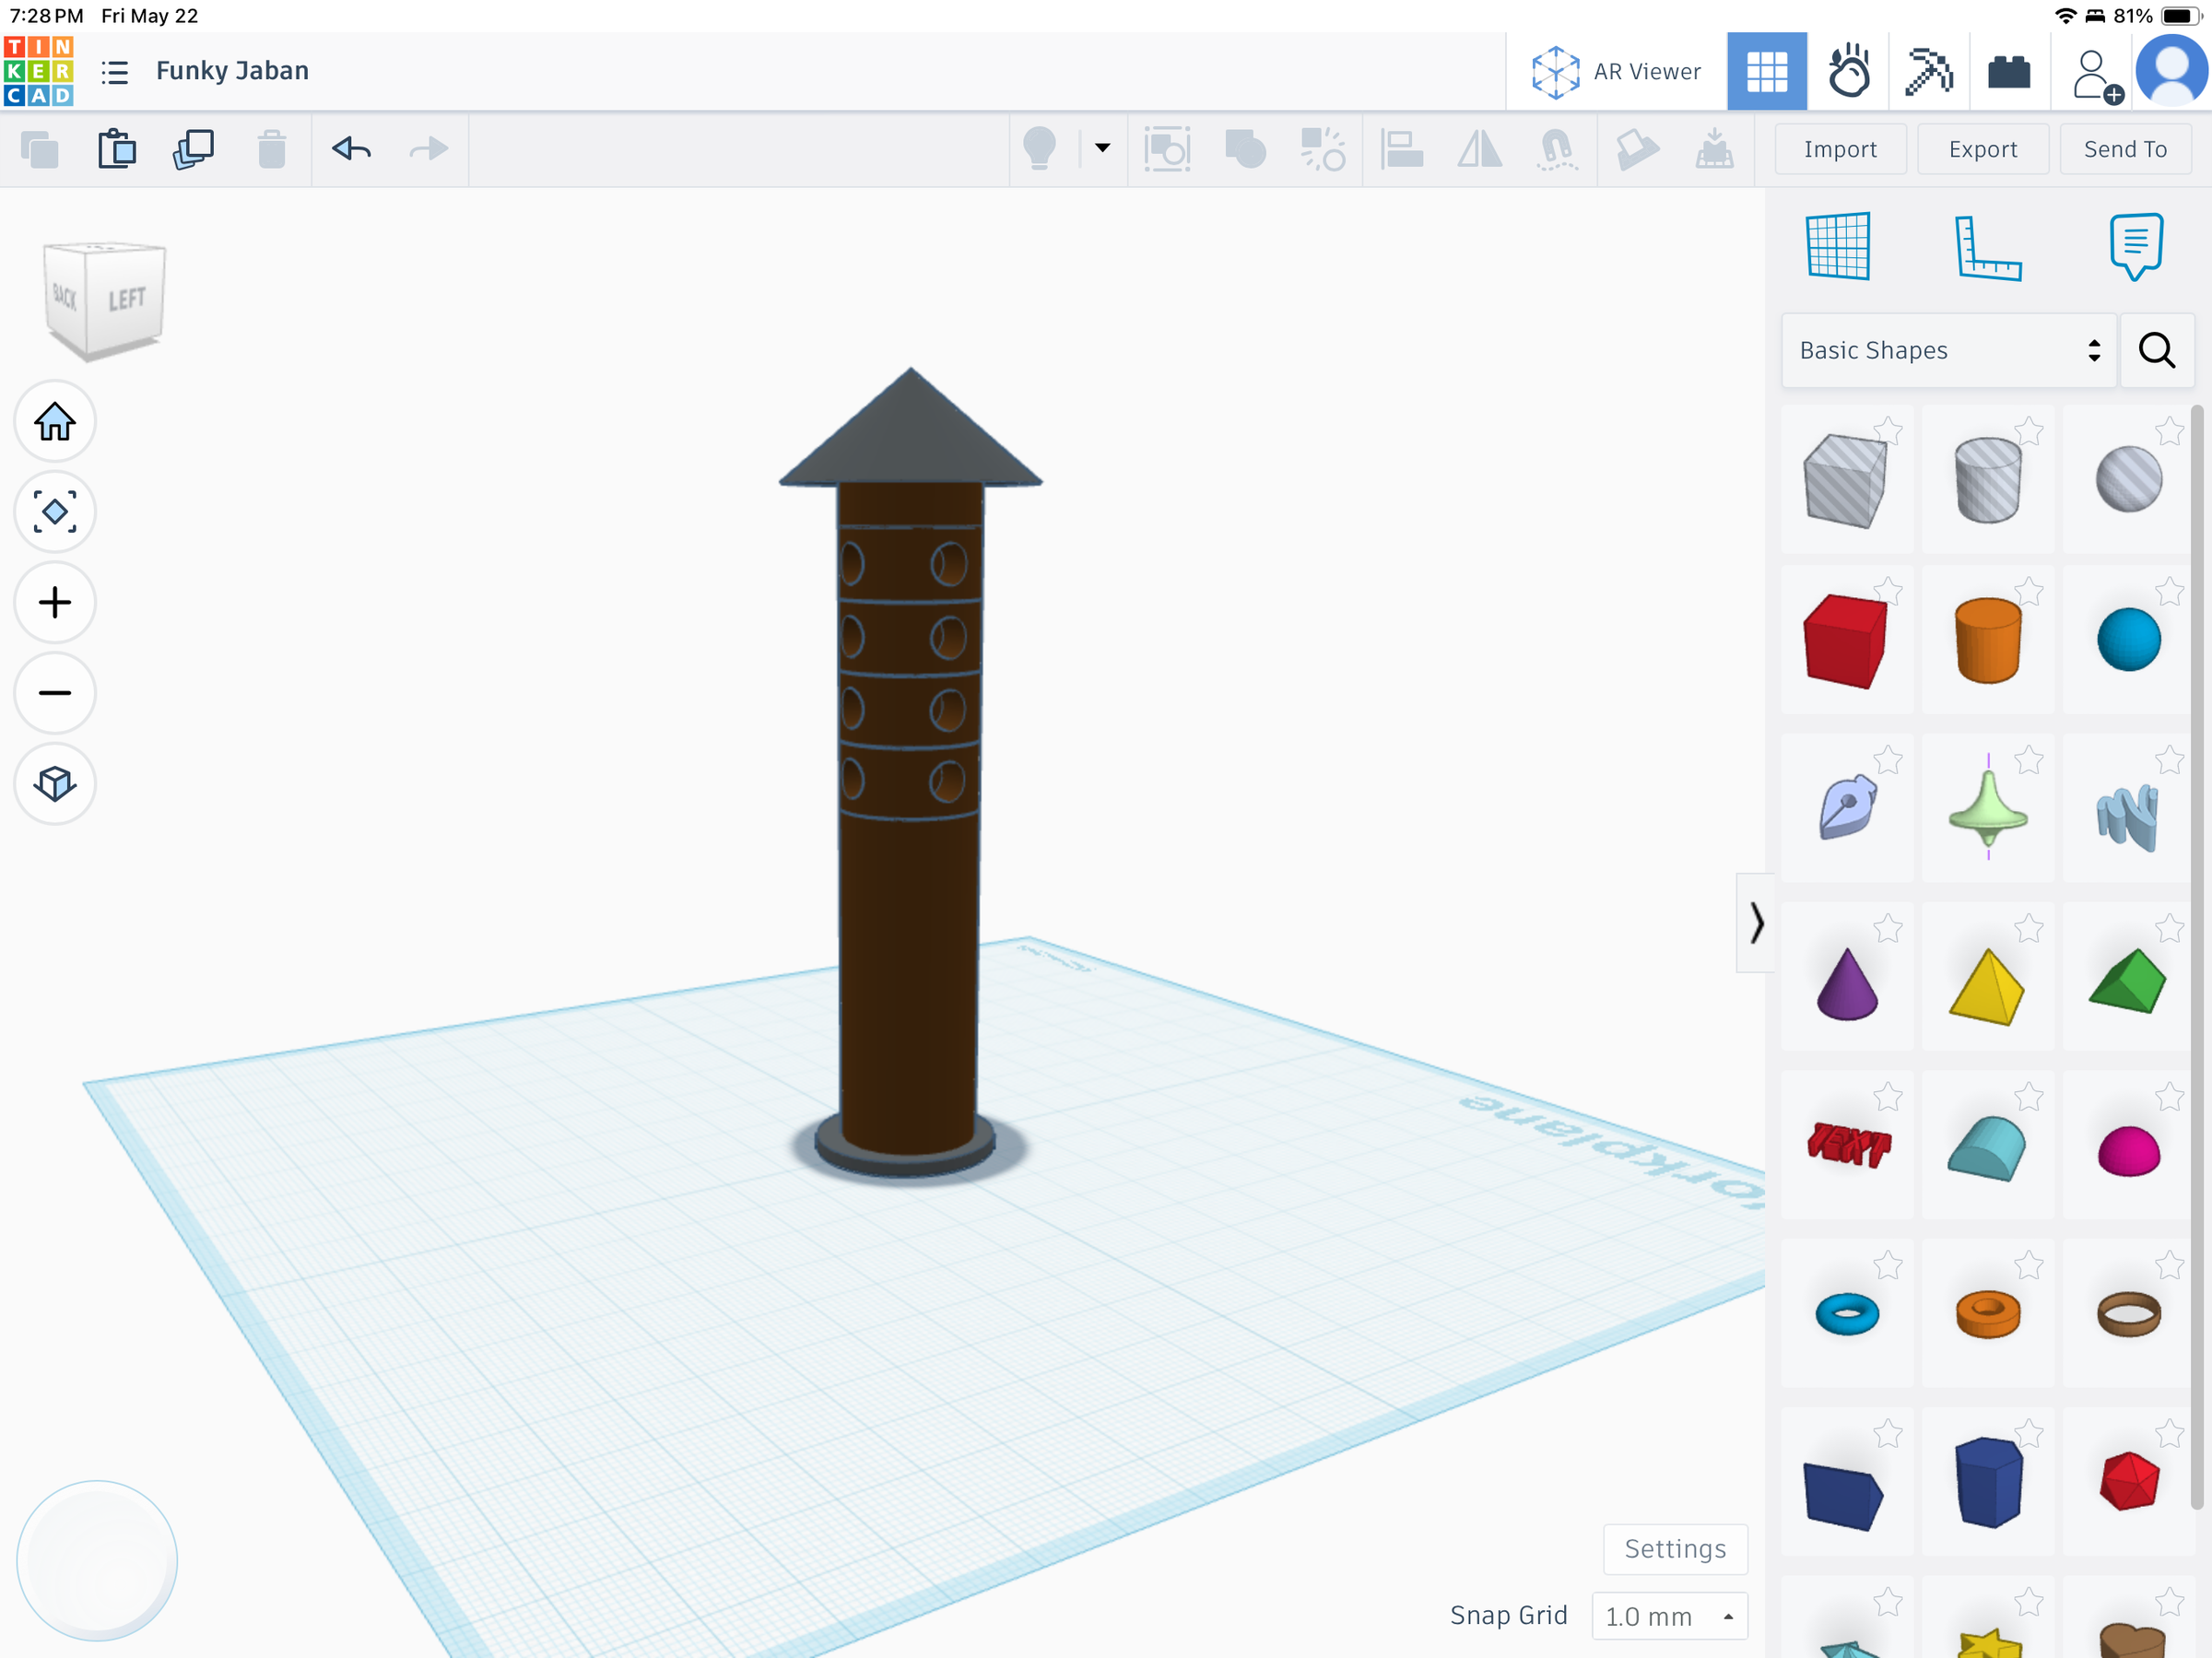The height and width of the screenshot is (1658, 2212).
Task: Open the user profile avatar
Action: coord(2171,72)
